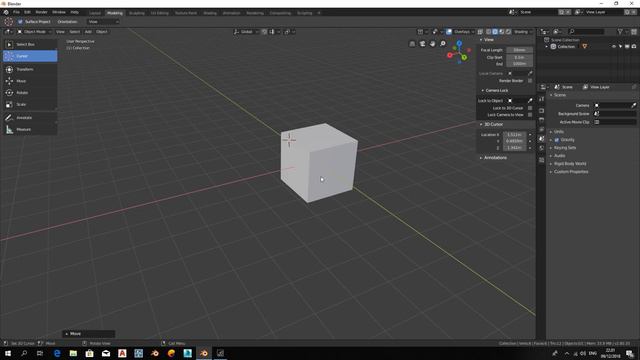Screen dimensions: 640x360
Task: Toggle the snapping magnet button
Action: coord(264,31)
